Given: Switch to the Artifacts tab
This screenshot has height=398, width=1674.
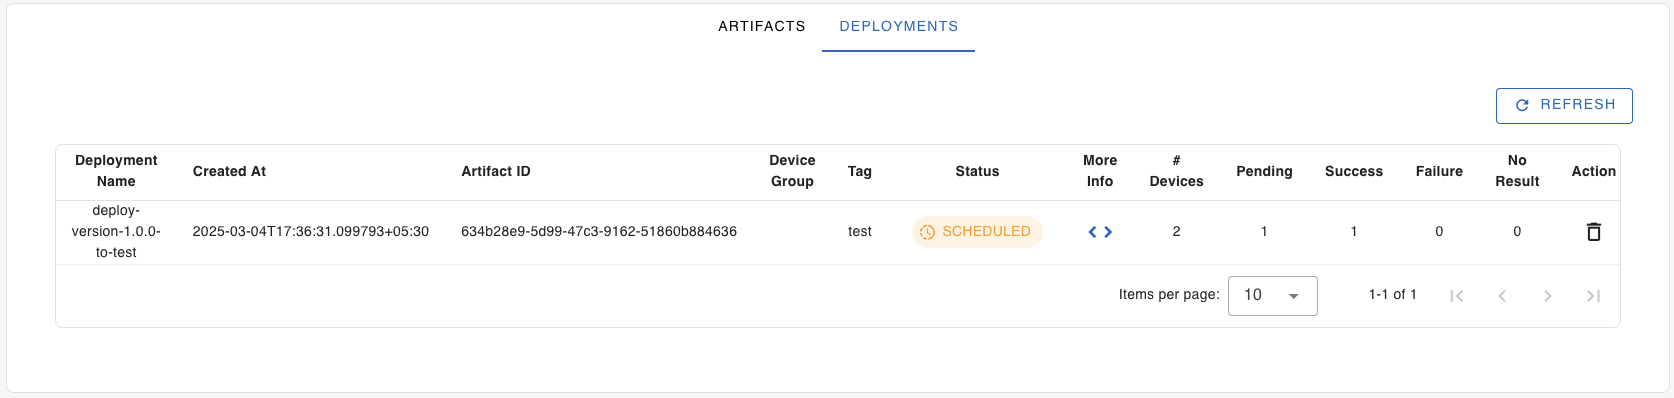Looking at the screenshot, I should tap(762, 26).
